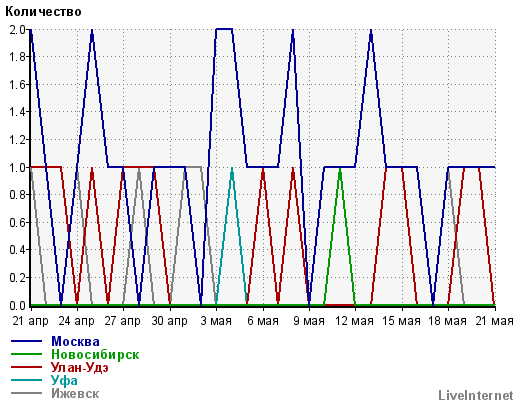This screenshot has height=405, width=520.
Task: Click the red Улан-Удэ legend line swatch
Action: (x=26, y=367)
